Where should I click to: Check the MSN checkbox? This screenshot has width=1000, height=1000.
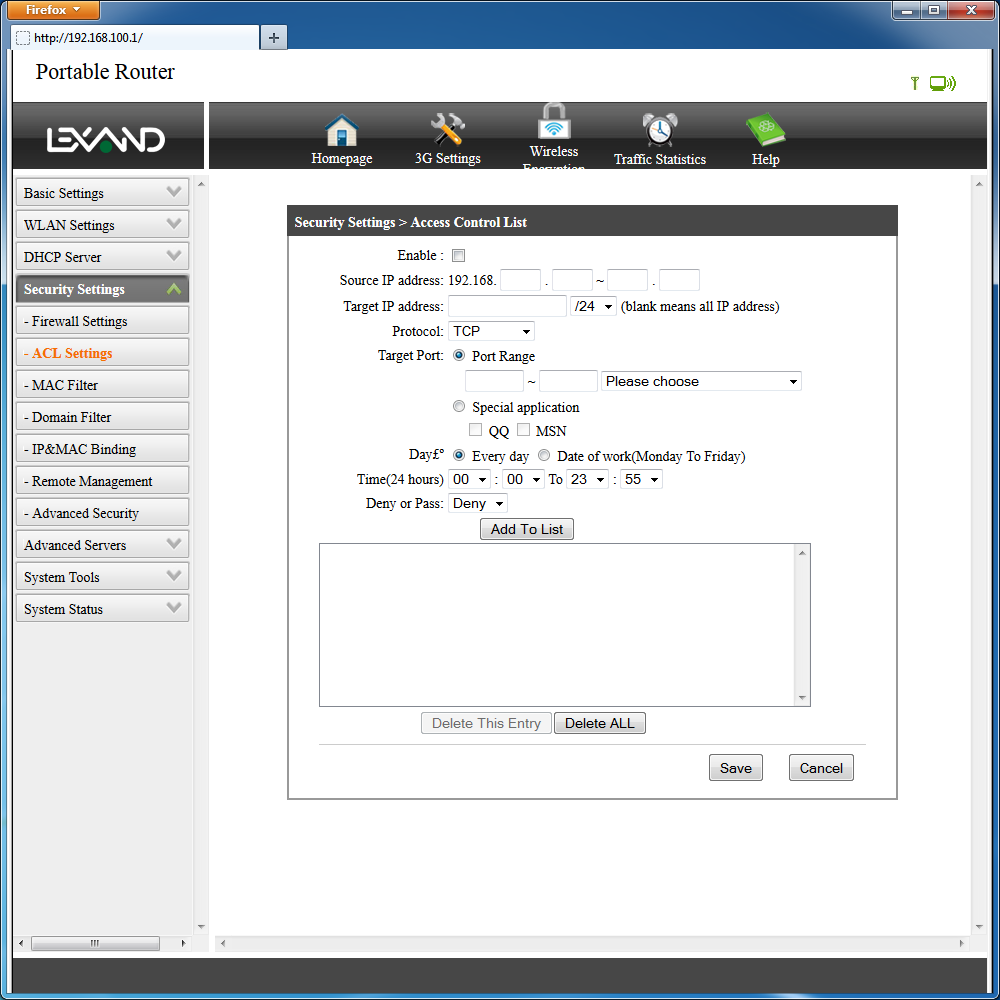(524, 430)
